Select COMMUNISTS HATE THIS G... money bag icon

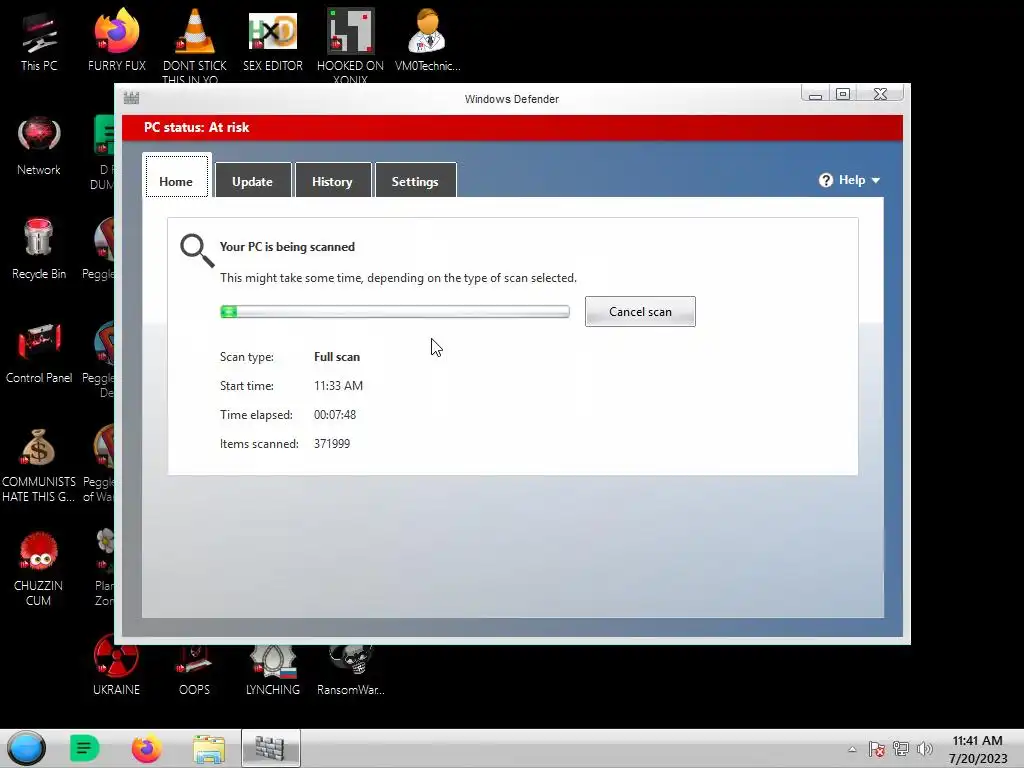tap(39, 465)
